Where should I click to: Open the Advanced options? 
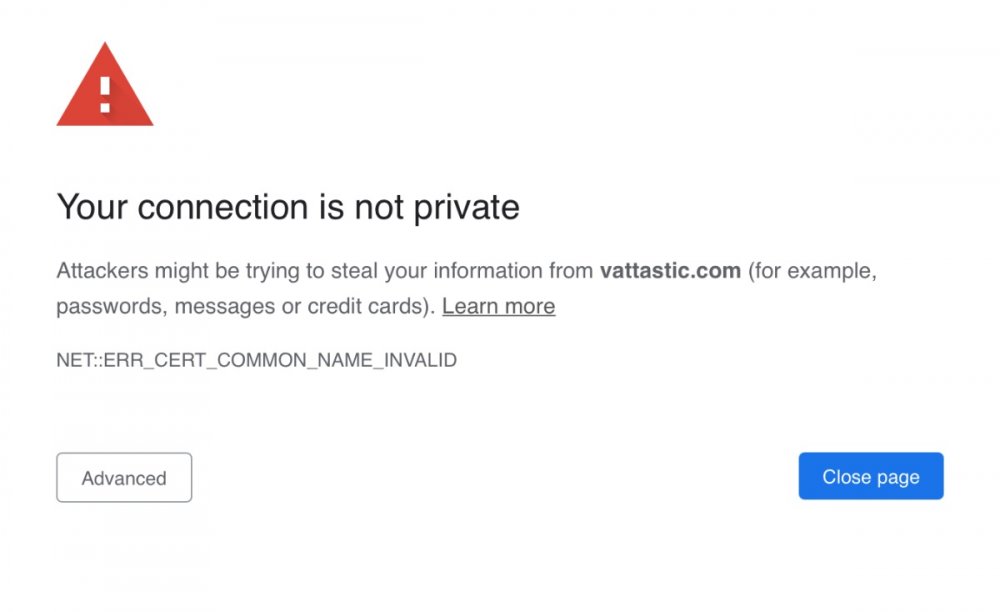(x=124, y=478)
